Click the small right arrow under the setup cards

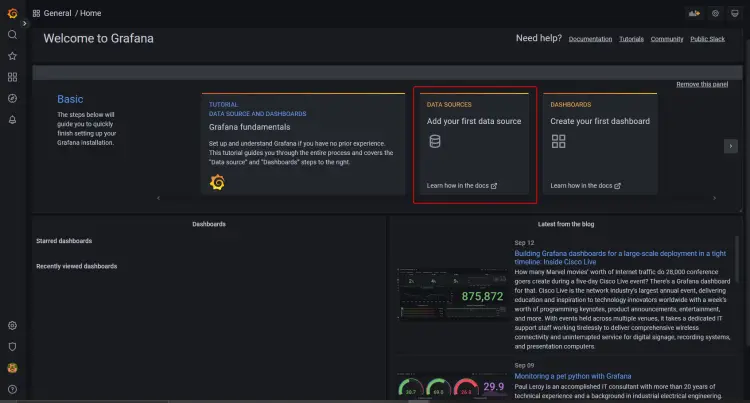(715, 198)
